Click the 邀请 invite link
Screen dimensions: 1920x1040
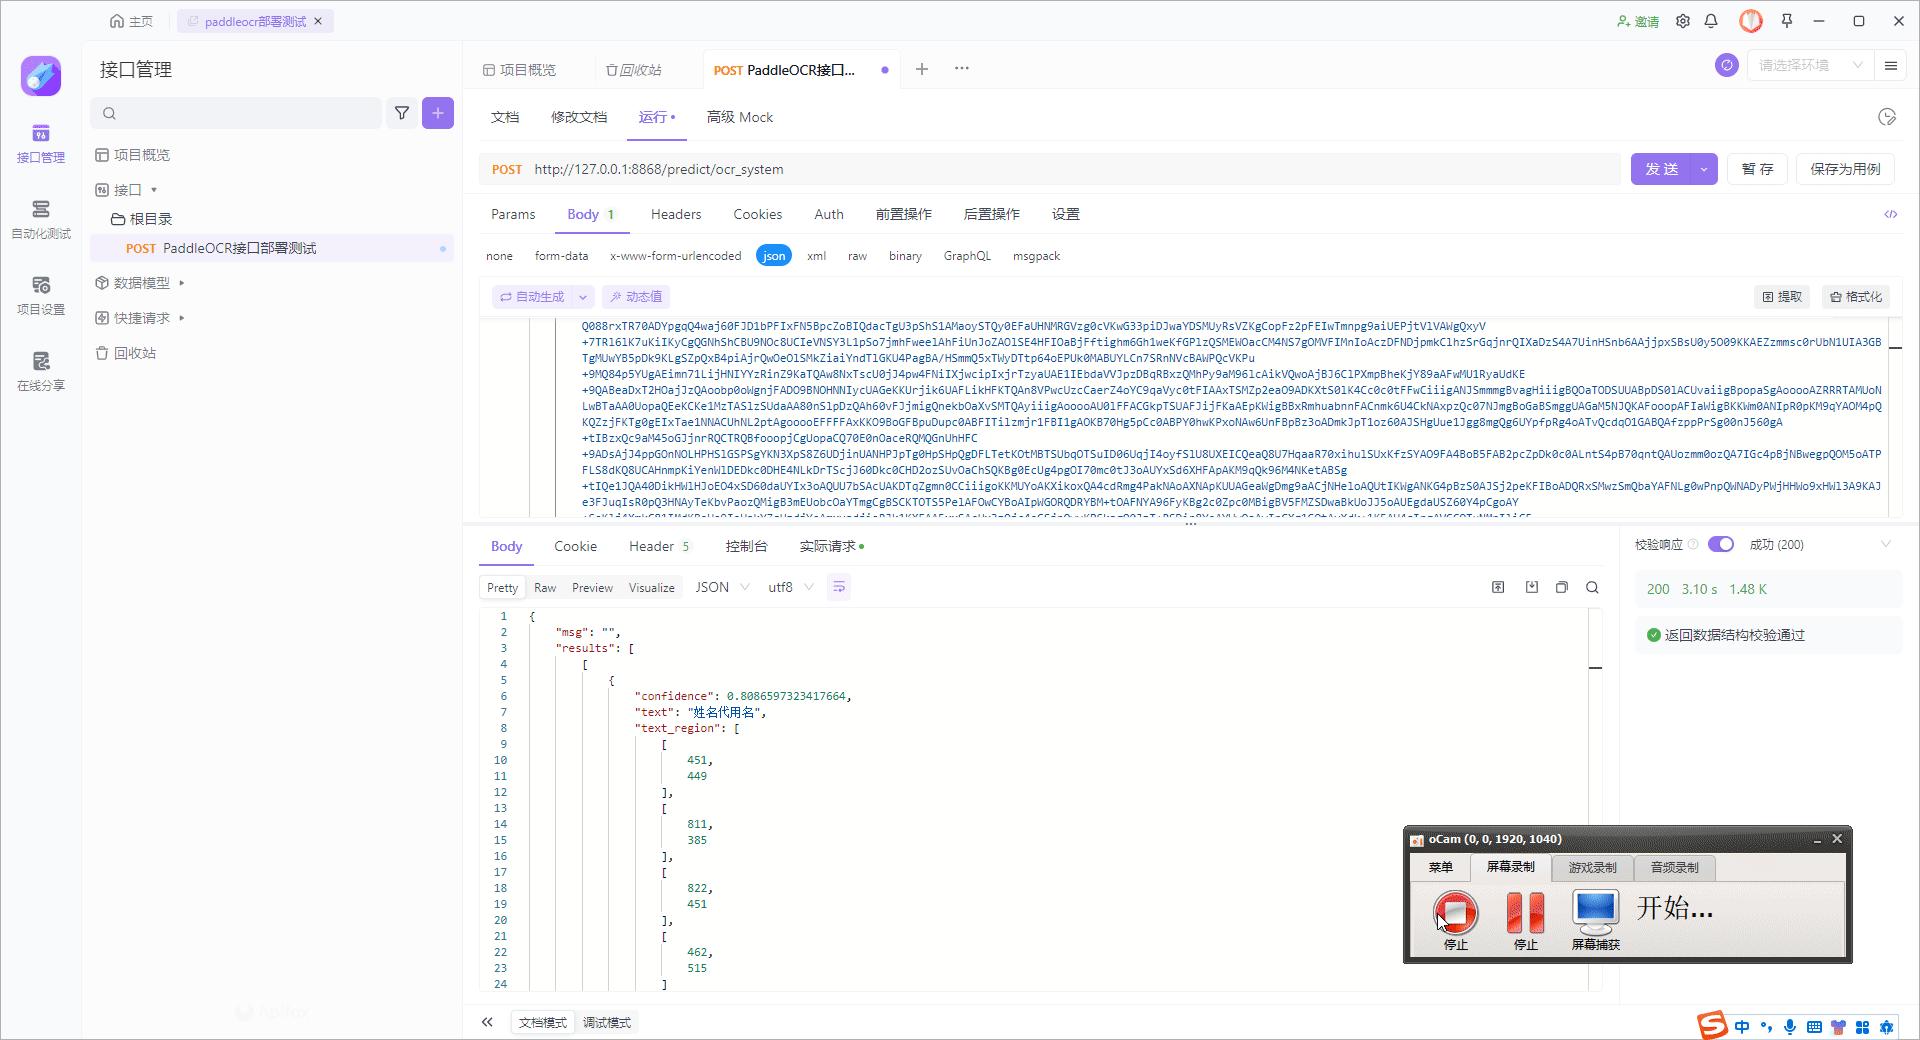tap(1638, 21)
